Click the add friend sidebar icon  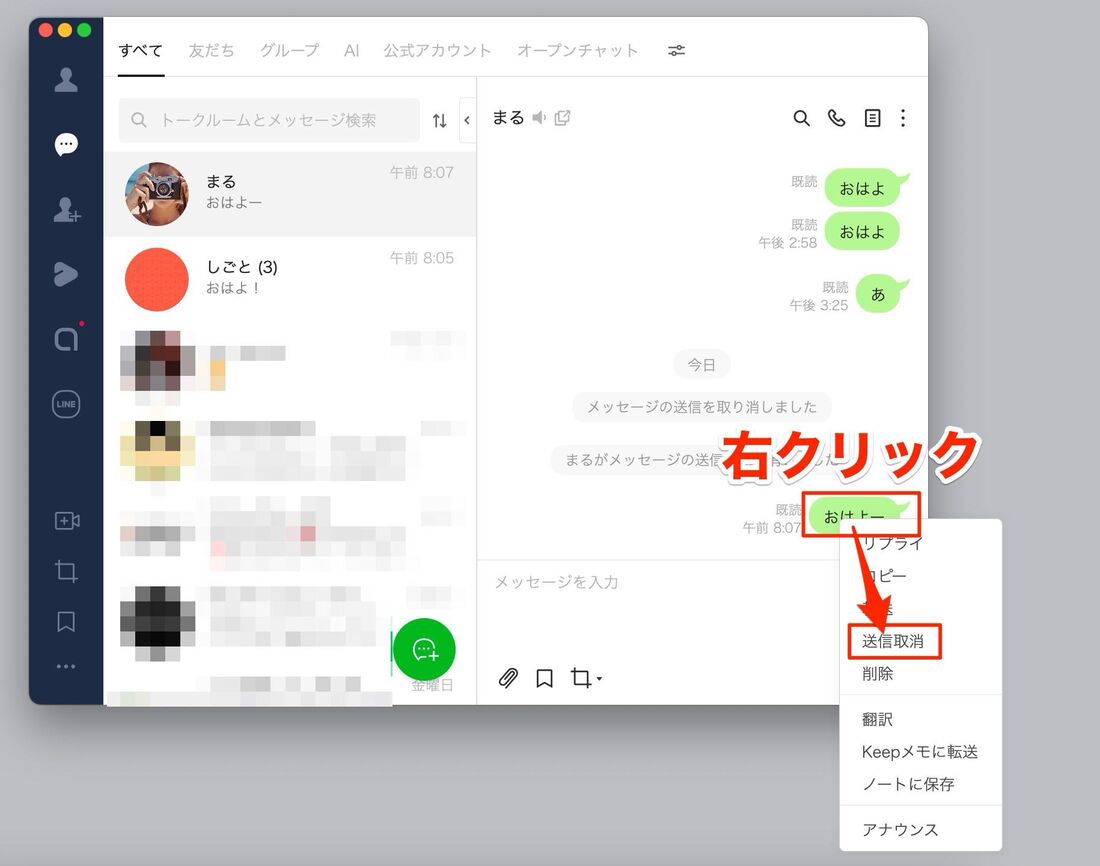click(66, 210)
